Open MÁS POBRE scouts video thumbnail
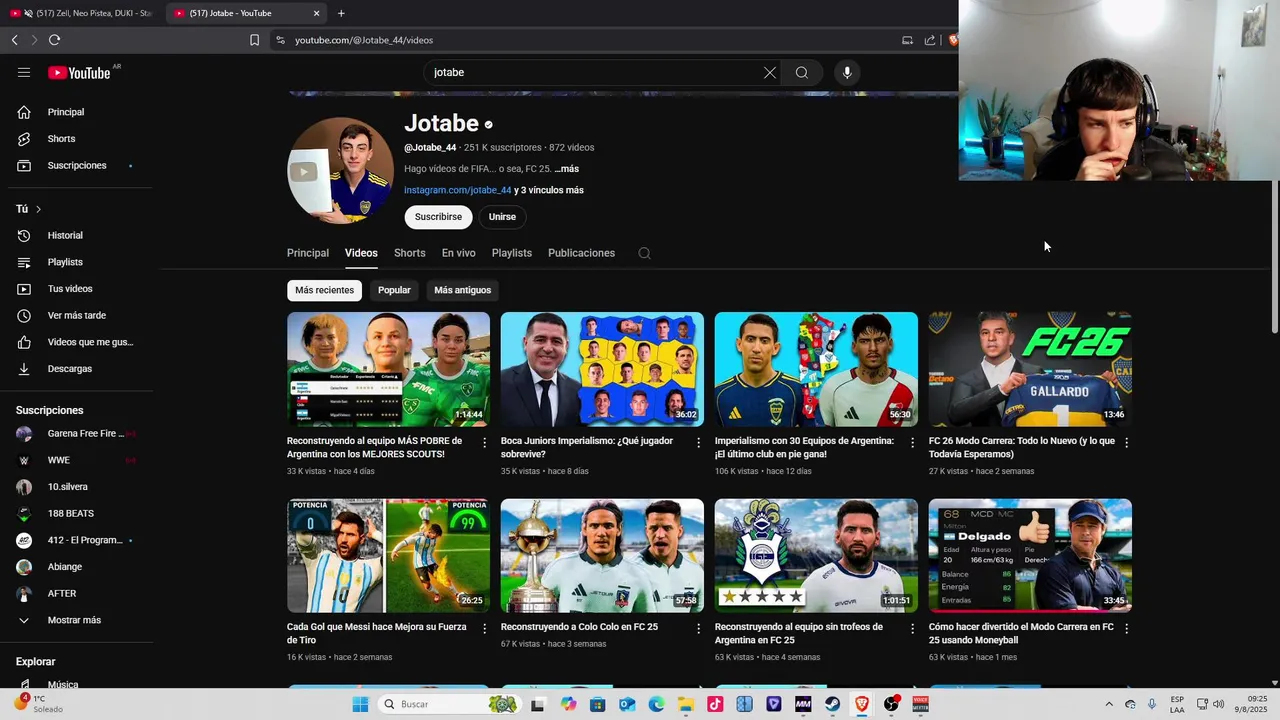 tap(388, 369)
